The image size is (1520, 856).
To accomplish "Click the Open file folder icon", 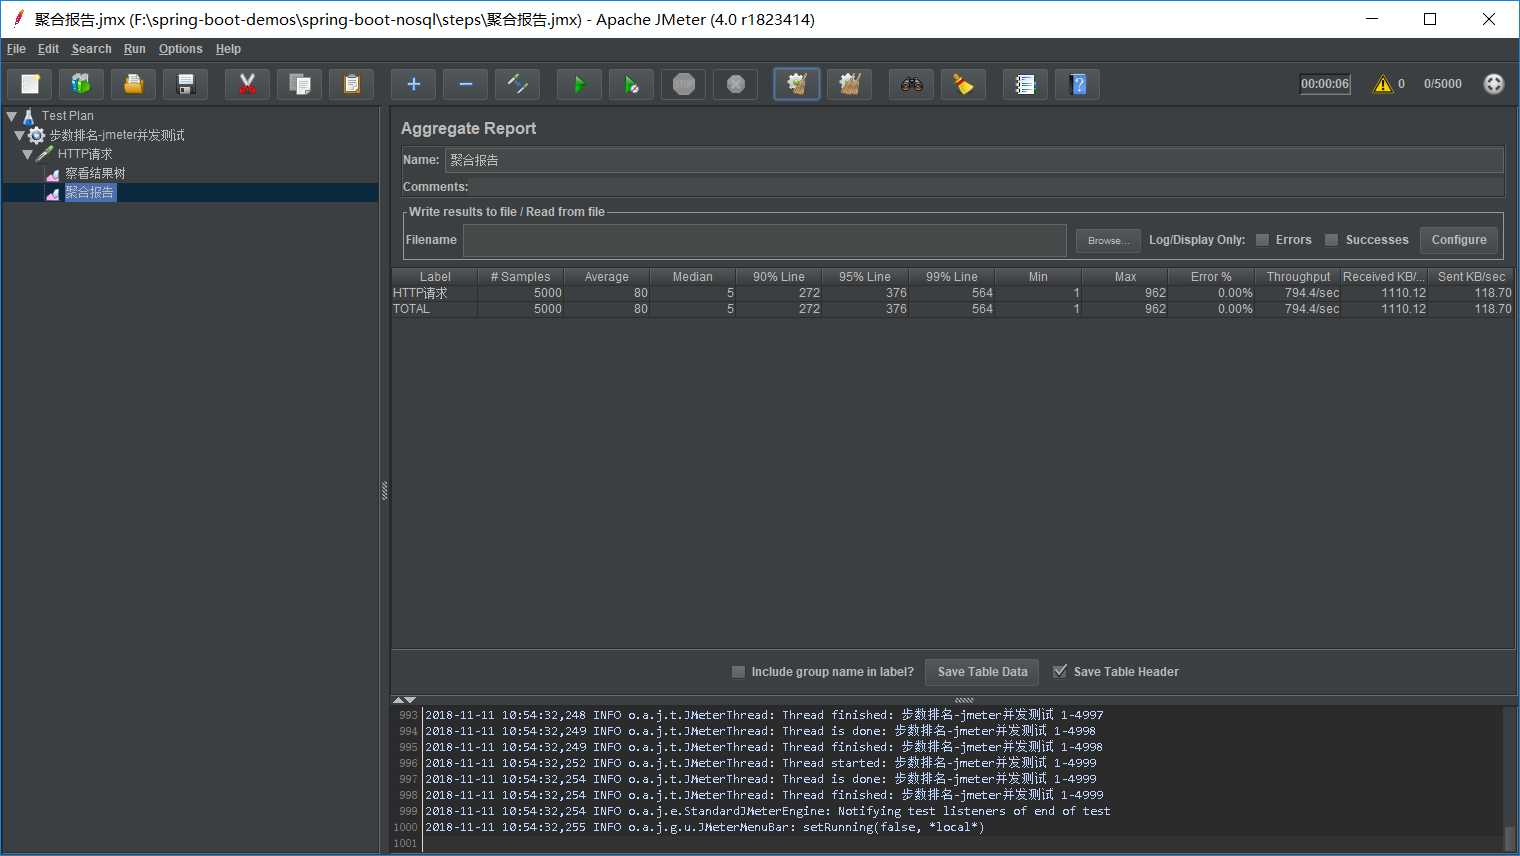I will [133, 84].
